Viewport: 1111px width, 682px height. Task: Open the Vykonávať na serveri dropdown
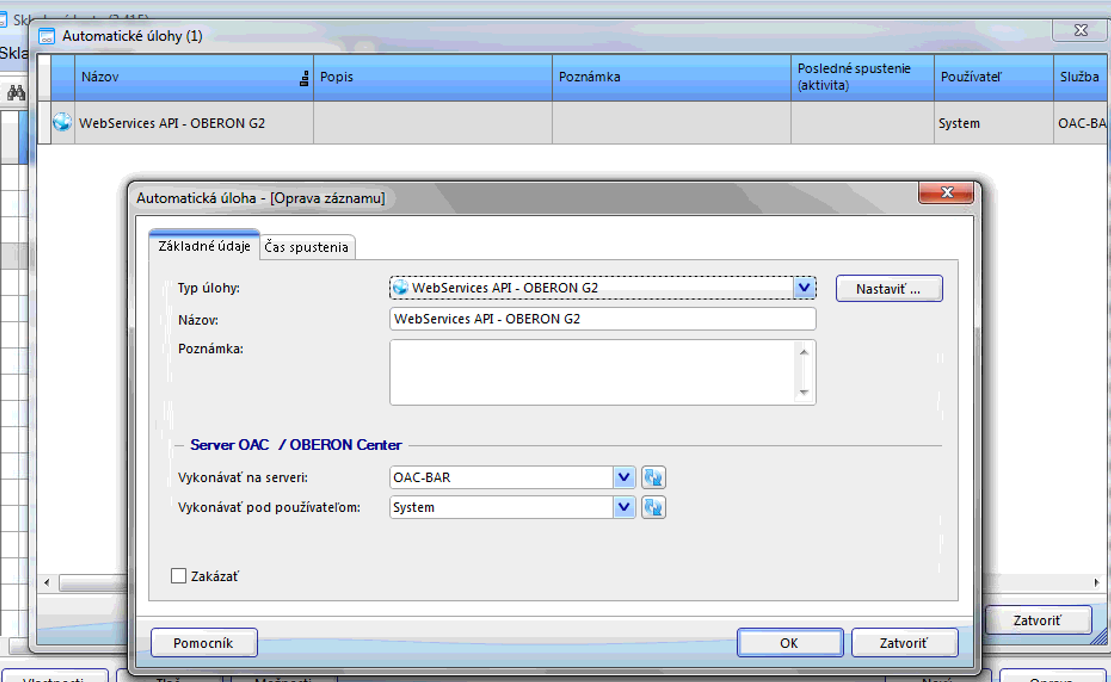(624, 478)
